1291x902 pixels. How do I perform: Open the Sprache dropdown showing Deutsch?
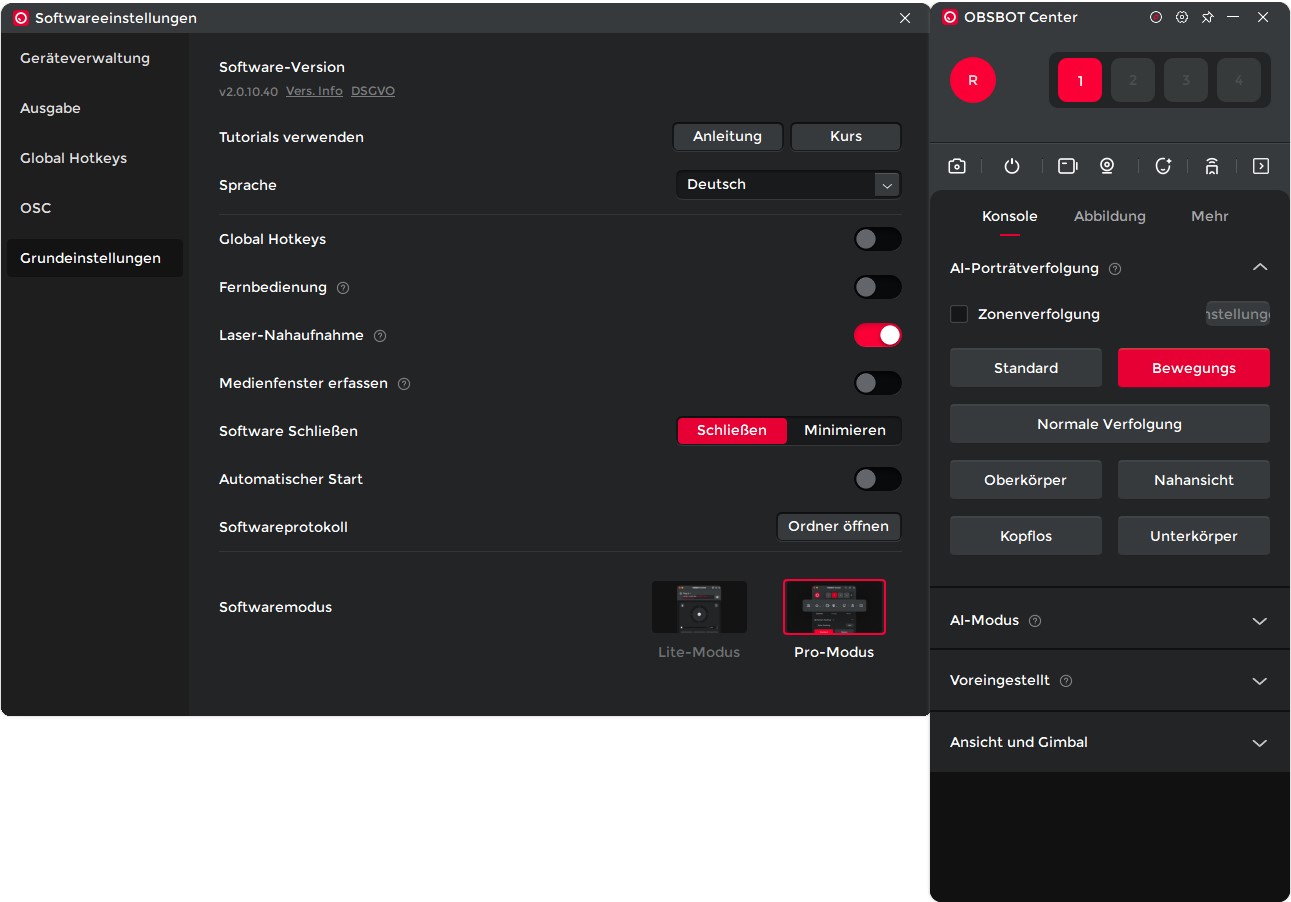(x=788, y=185)
